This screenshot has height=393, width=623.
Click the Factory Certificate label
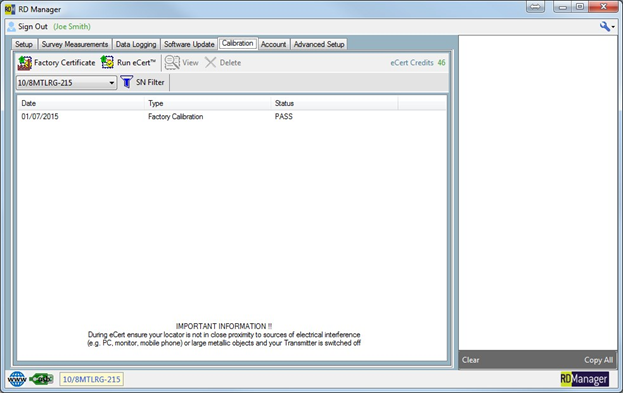[x=65, y=62]
